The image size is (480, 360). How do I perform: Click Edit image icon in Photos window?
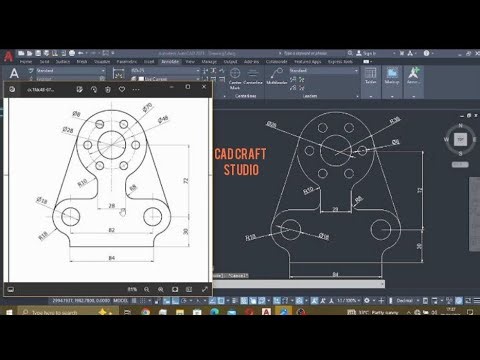point(79,89)
